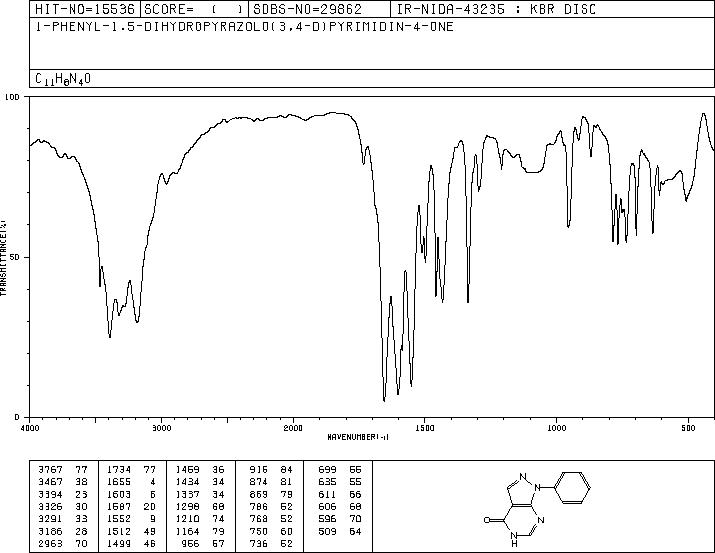This screenshot has height=553, width=715.
Task: Click peak table entry 509
Action: click(x=327, y=531)
